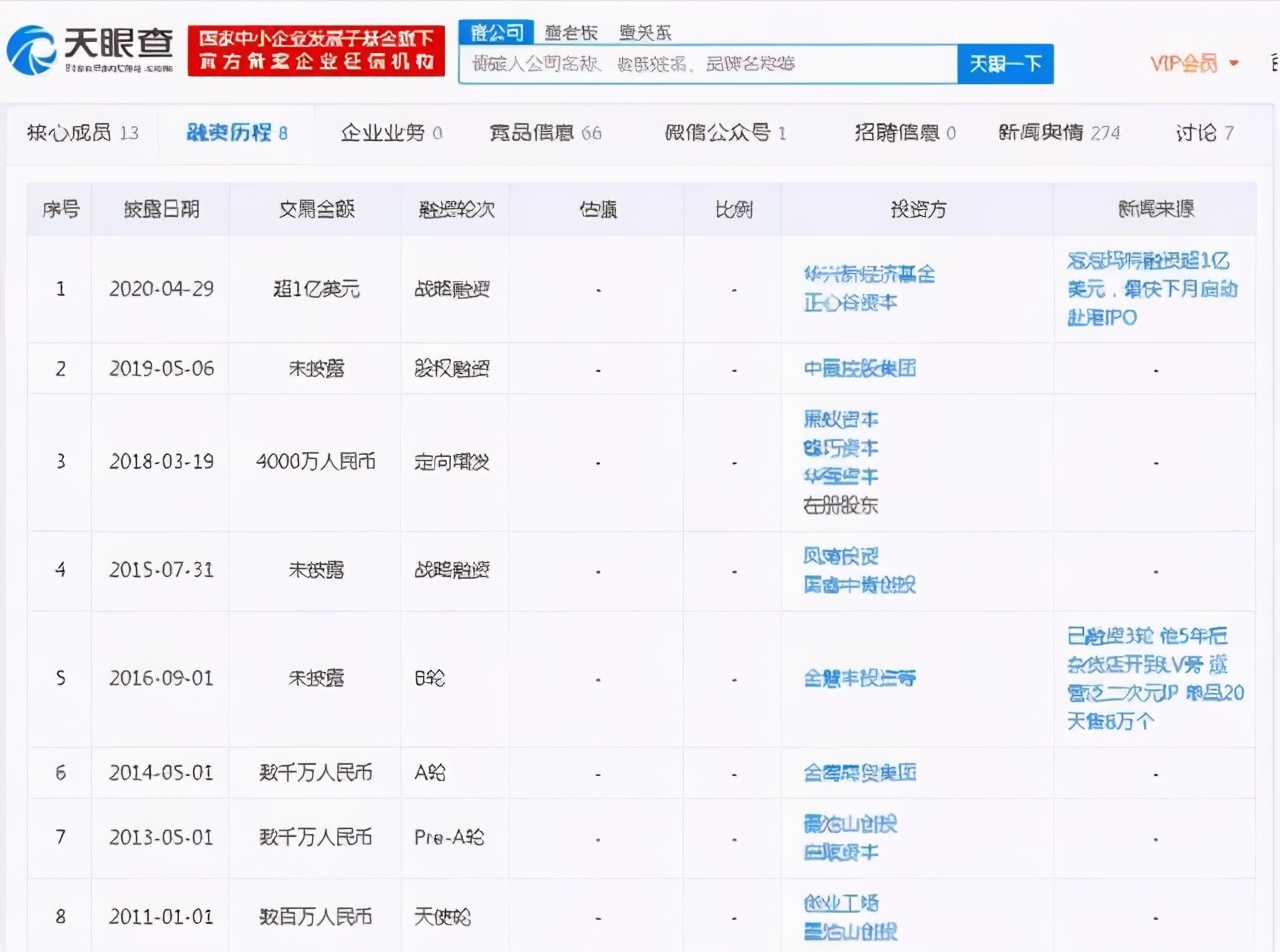Click the 天眼一下 search button
The image size is (1280, 952).
[x=1004, y=63]
